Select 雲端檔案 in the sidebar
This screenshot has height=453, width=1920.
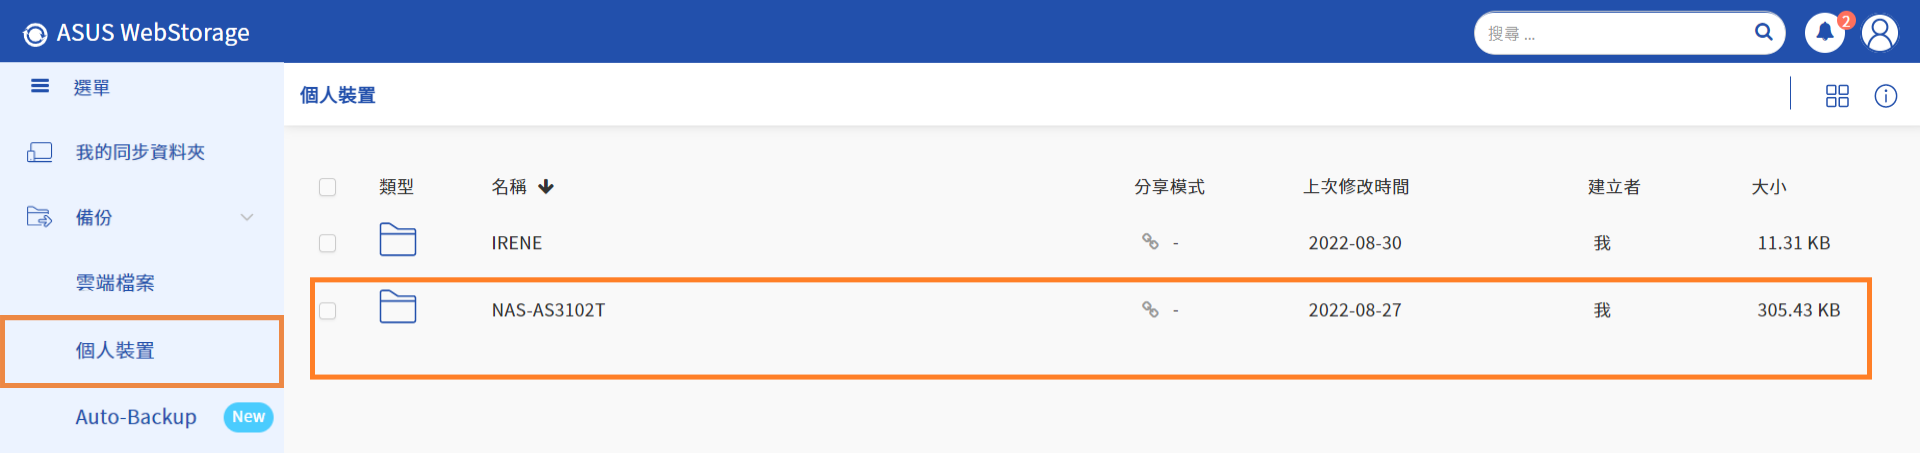pos(115,283)
